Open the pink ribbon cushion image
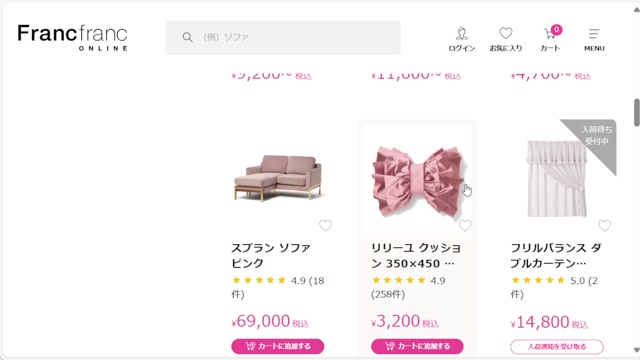640x360 pixels. 417,180
